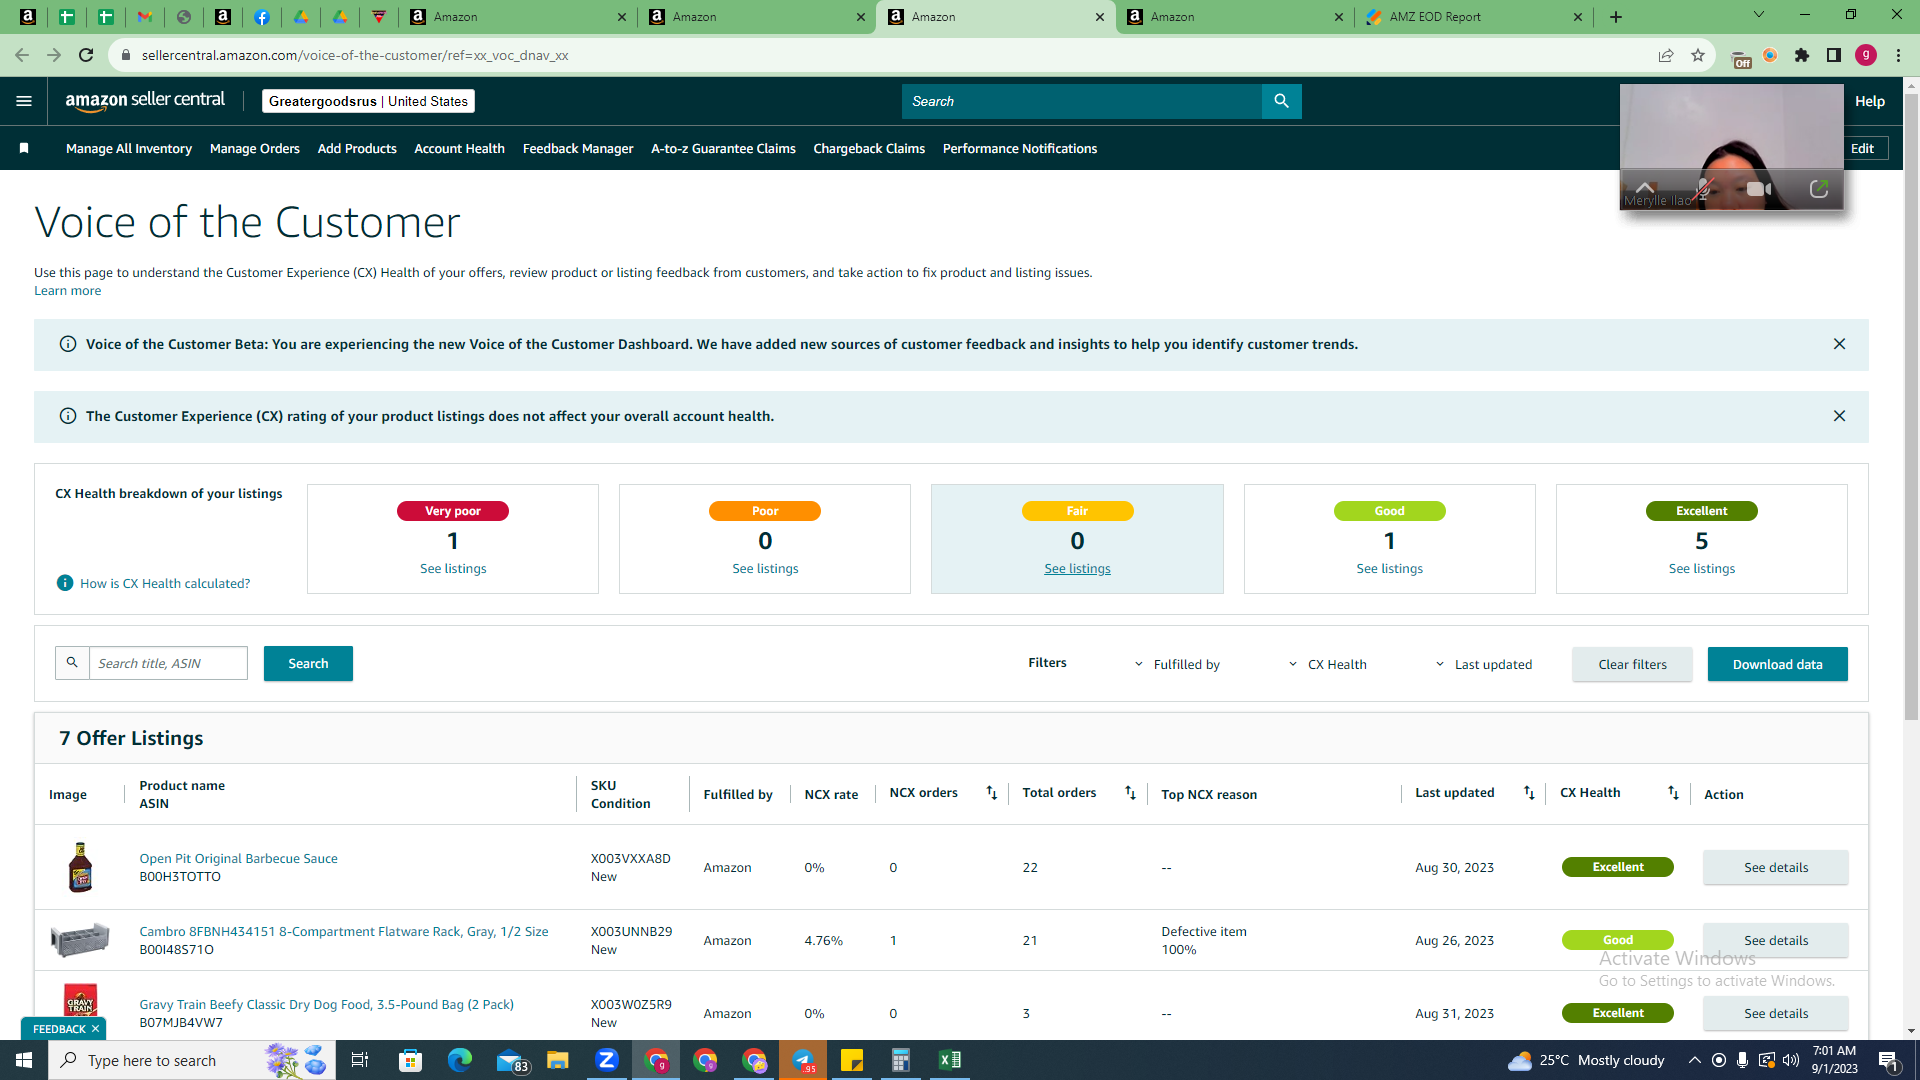This screenshot has width=1920, height=1080.
Task: Open the Seller Central hamburger menu
Action: tap(24, 101)
